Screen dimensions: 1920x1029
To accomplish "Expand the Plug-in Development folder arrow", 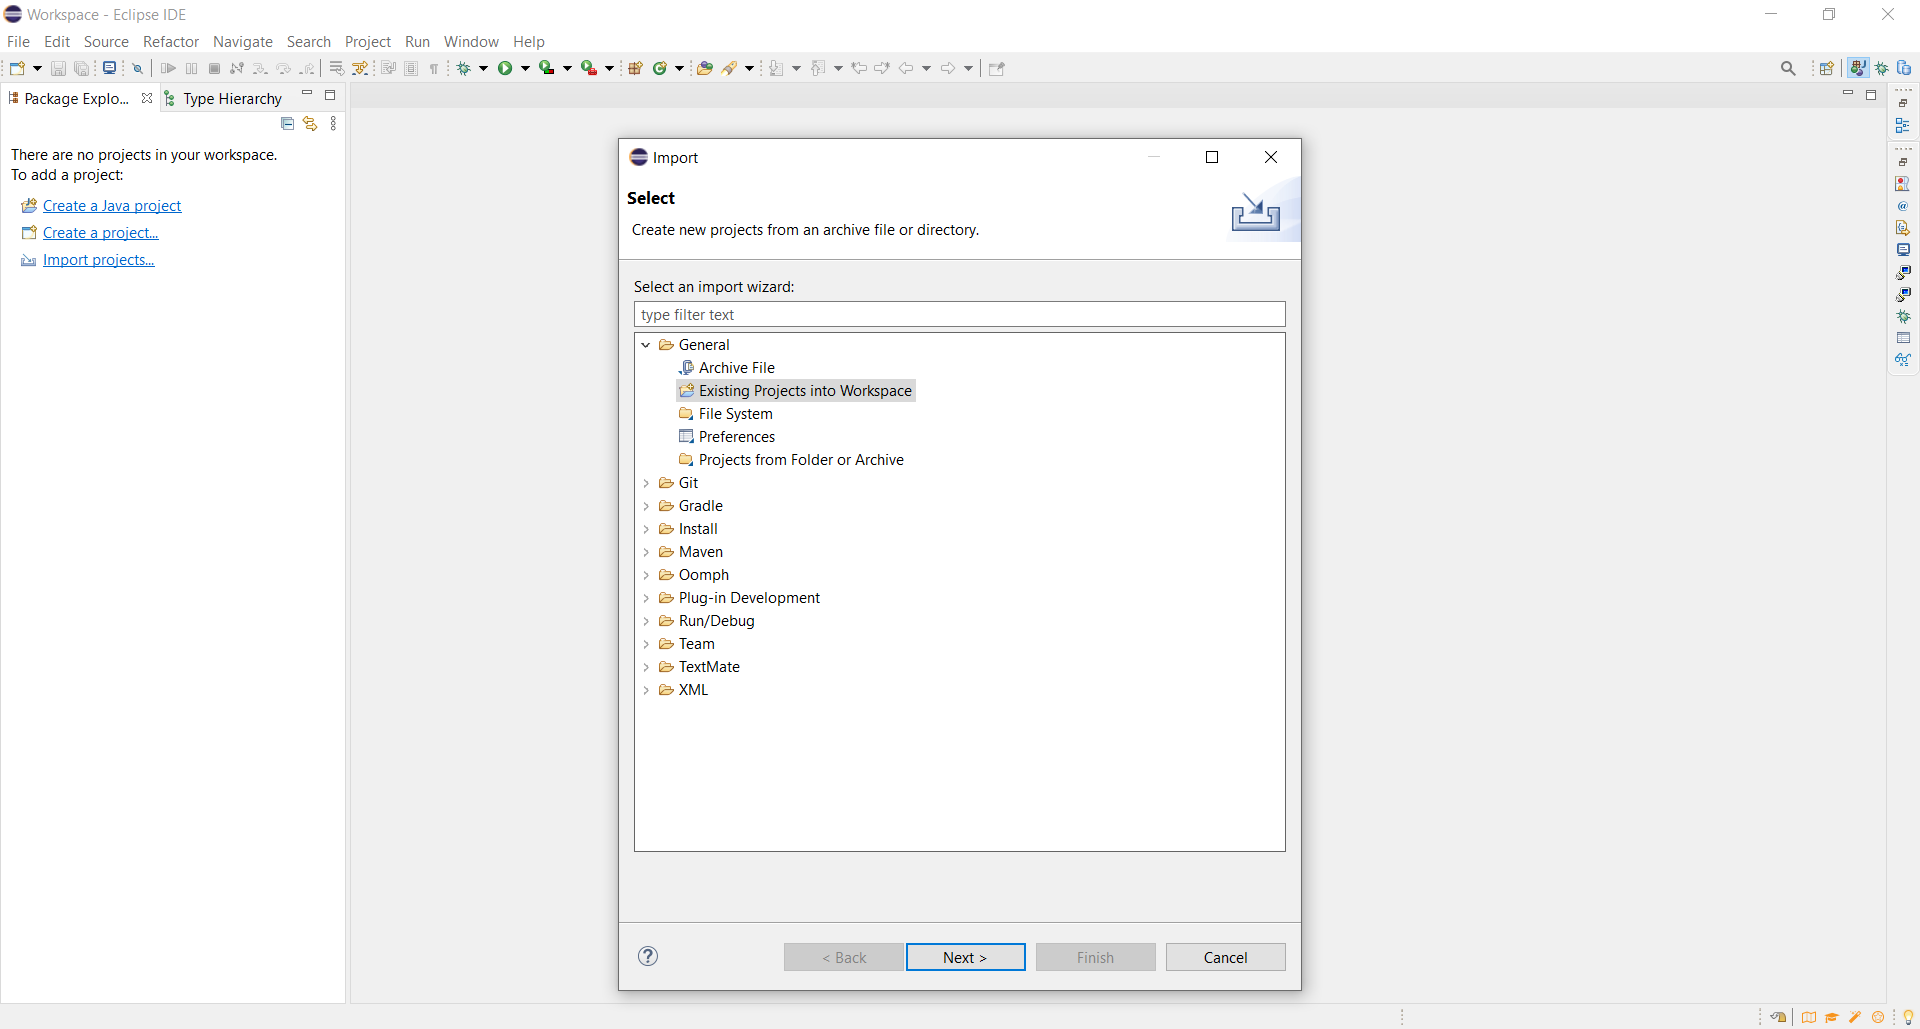I will click(x=646, y=598).
